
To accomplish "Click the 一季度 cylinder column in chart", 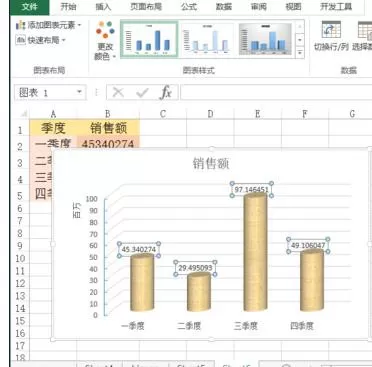I will (142, 283).
